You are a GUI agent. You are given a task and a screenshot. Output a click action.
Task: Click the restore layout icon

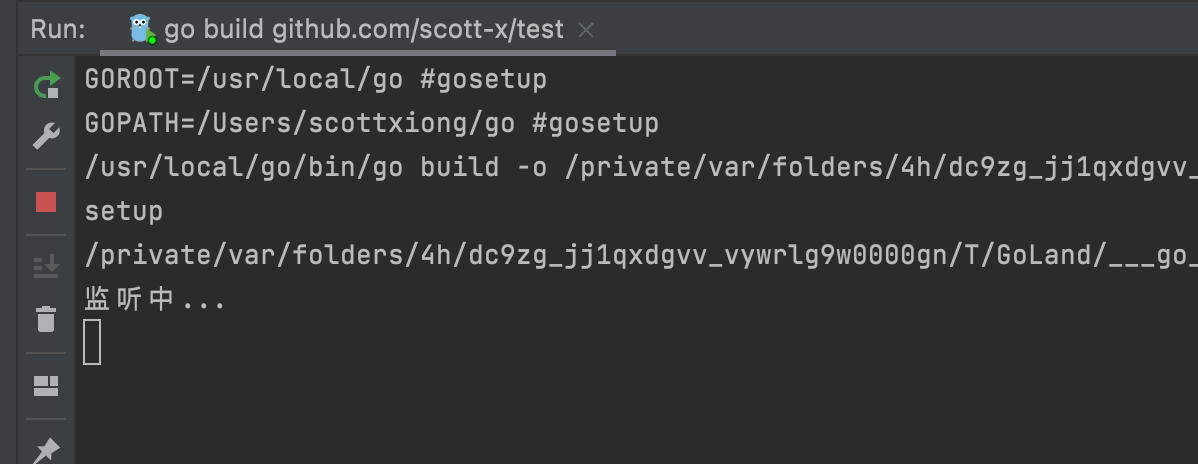[46, 386]
